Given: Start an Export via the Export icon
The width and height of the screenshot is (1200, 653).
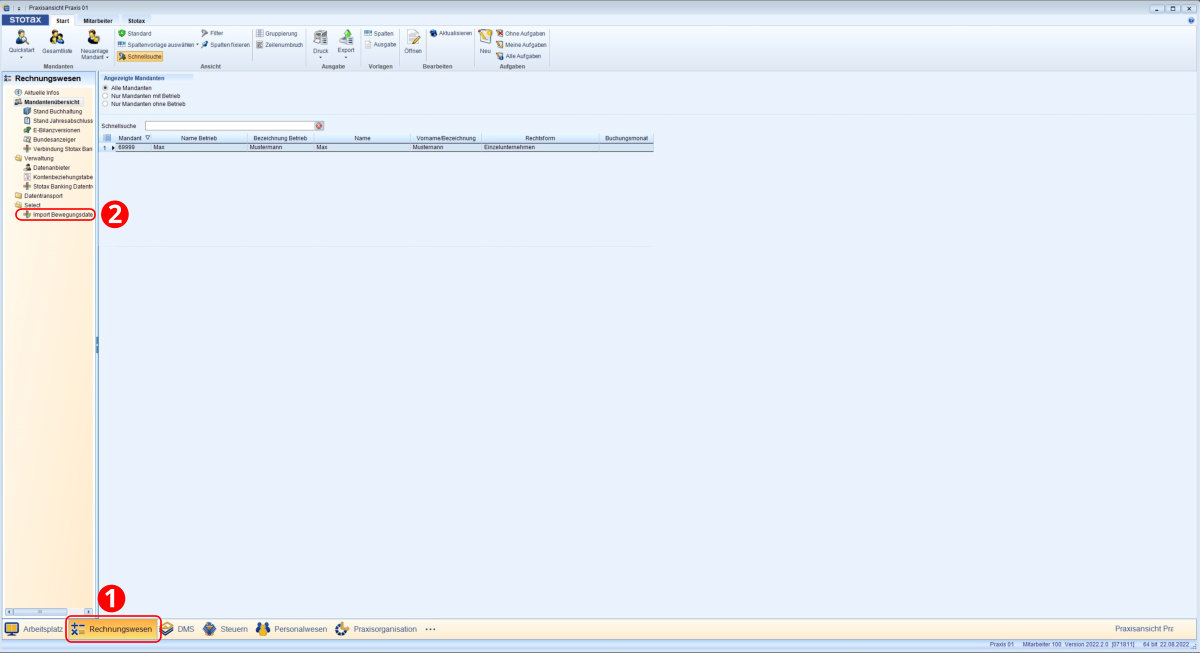Looking at the screenshot, I should pyautogui.click(x=346, y=42).
